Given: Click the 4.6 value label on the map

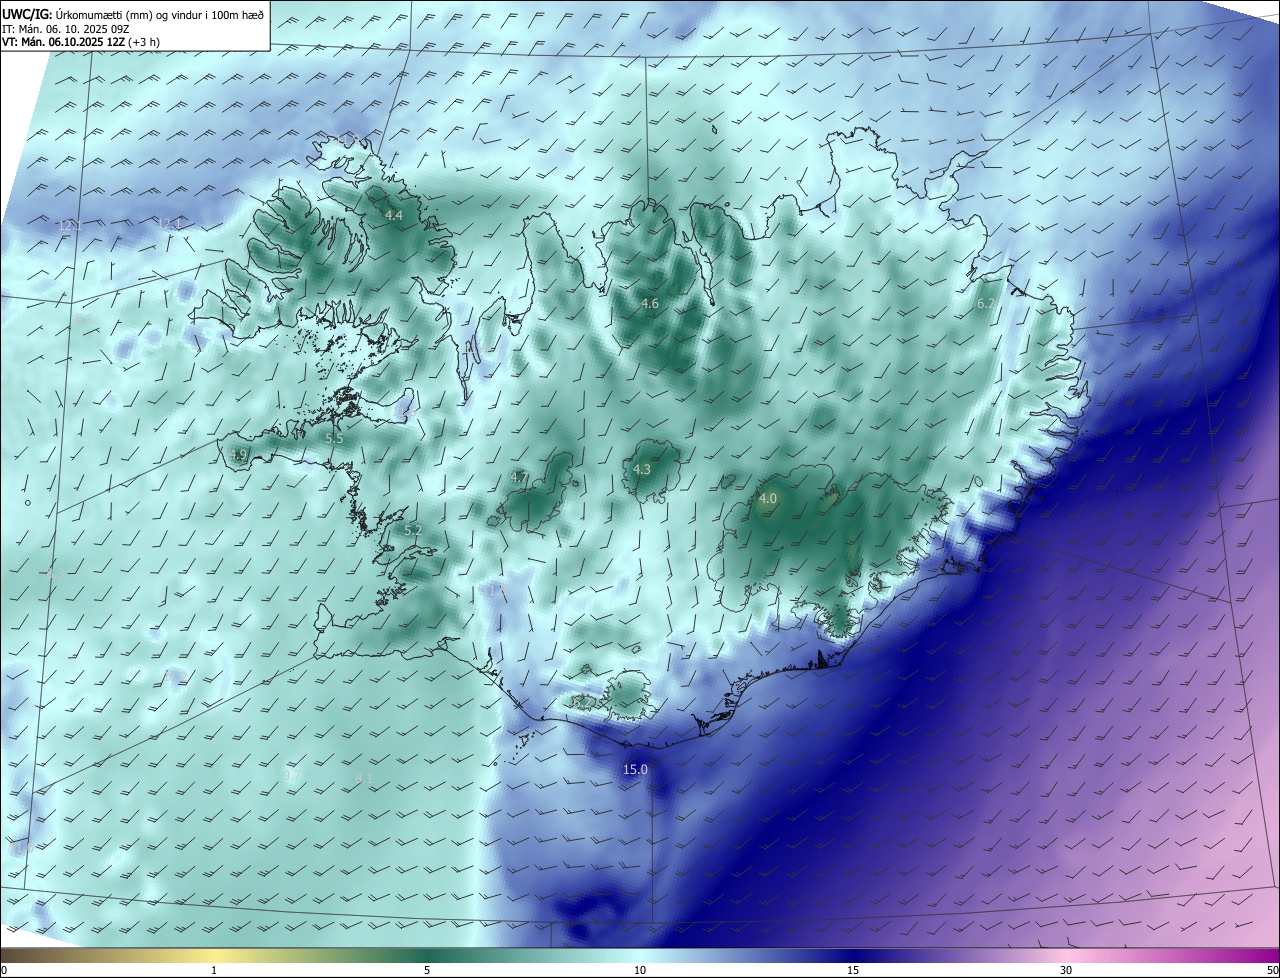Looking at the screenshot, I should pyautogui.click(x=650, y=303).
